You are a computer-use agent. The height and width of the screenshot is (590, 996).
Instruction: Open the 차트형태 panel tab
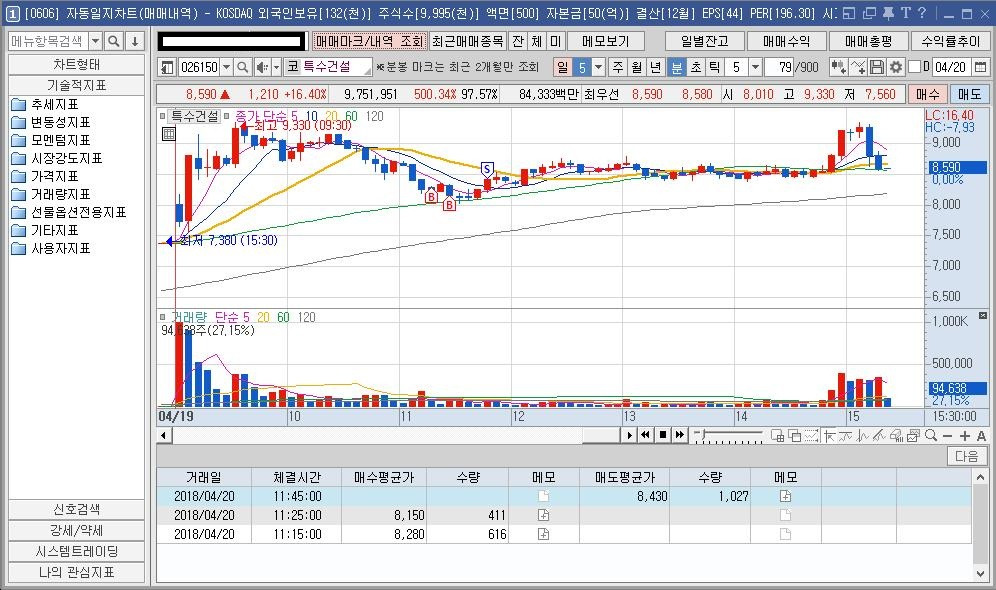point(76,64)
